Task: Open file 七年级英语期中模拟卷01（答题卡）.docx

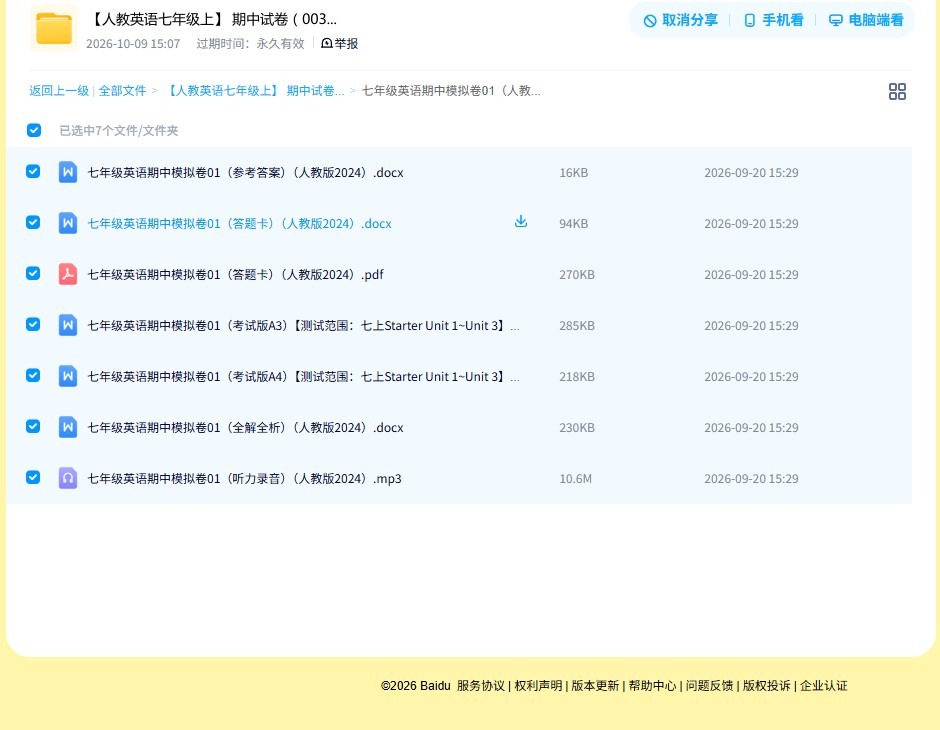Action: click(240, 224)
